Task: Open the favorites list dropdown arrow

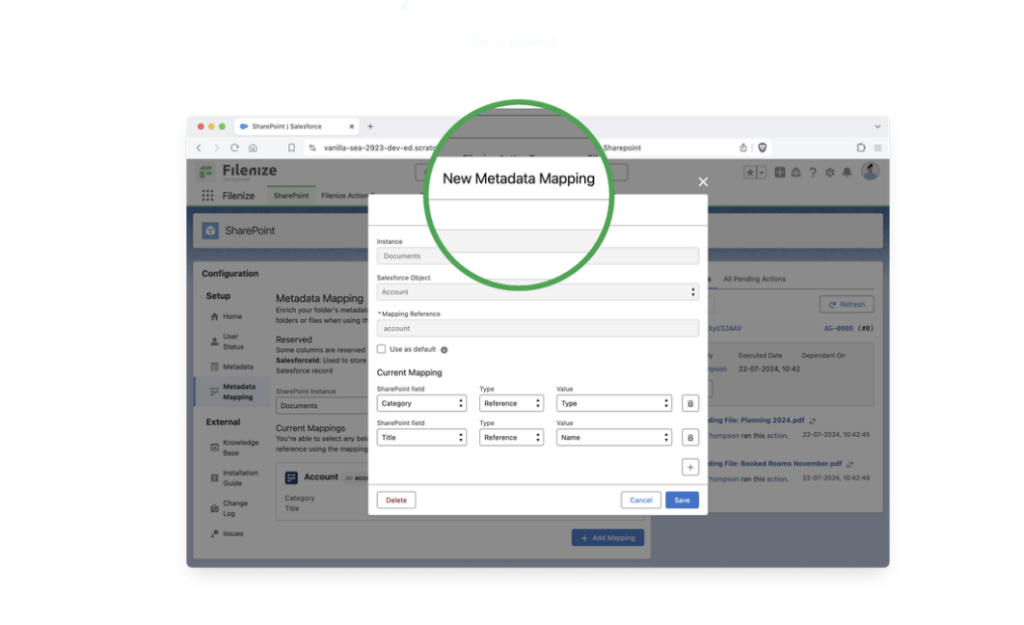Action: pyautogui.click(x=761, y=172)
